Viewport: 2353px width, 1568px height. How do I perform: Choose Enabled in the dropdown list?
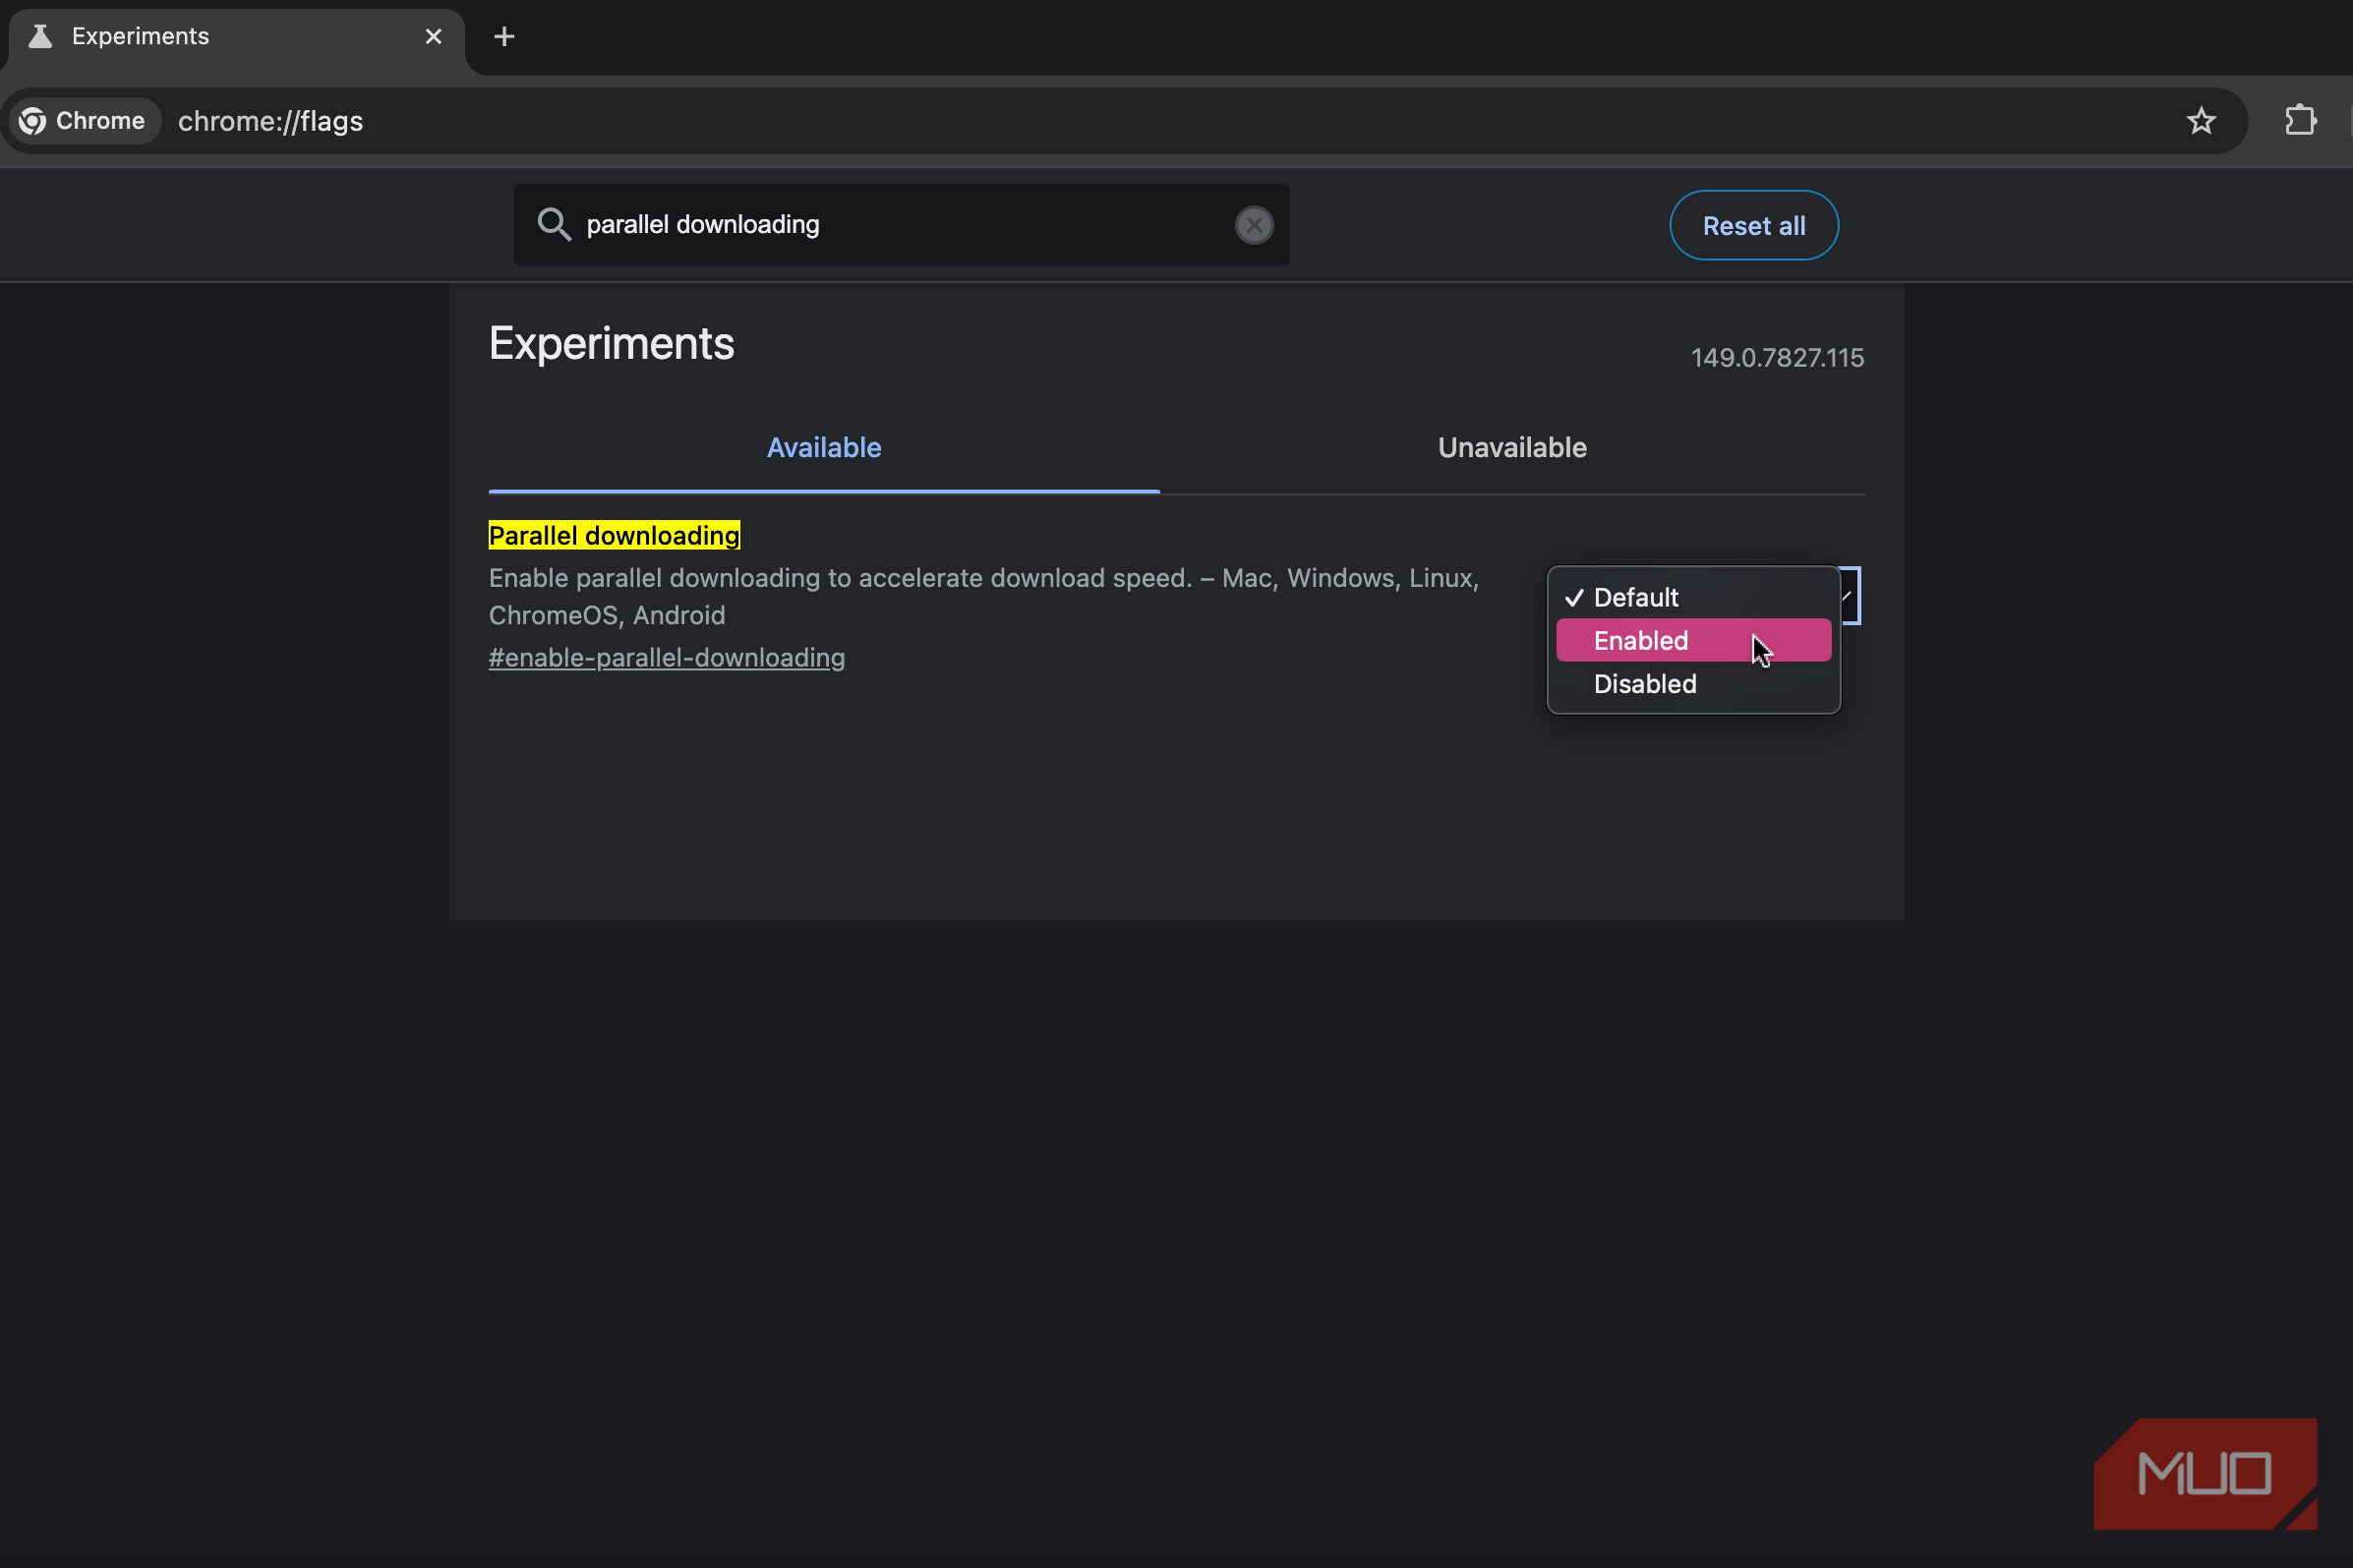pyautogui.click(x=1693, y=641)
